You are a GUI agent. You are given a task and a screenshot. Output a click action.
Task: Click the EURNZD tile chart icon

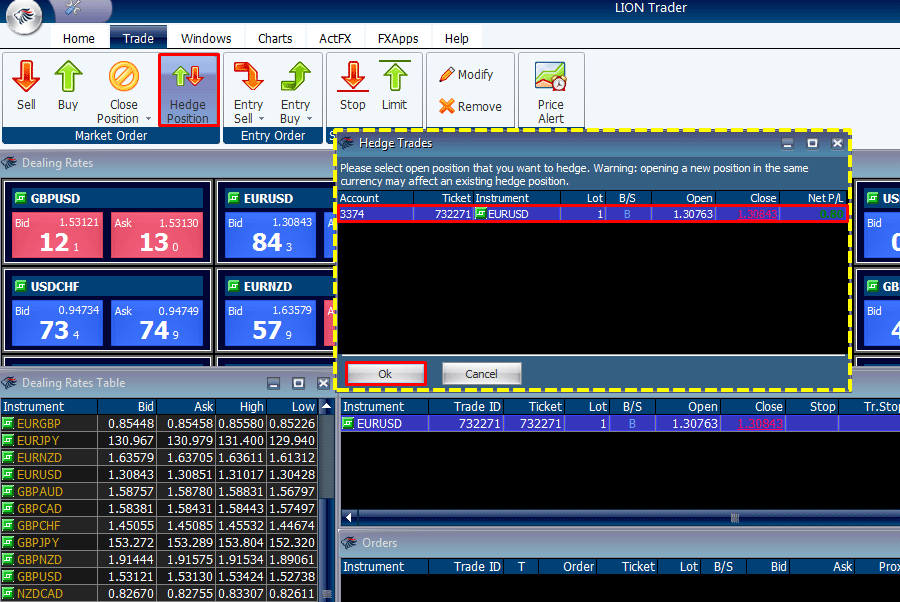[234, 286]
